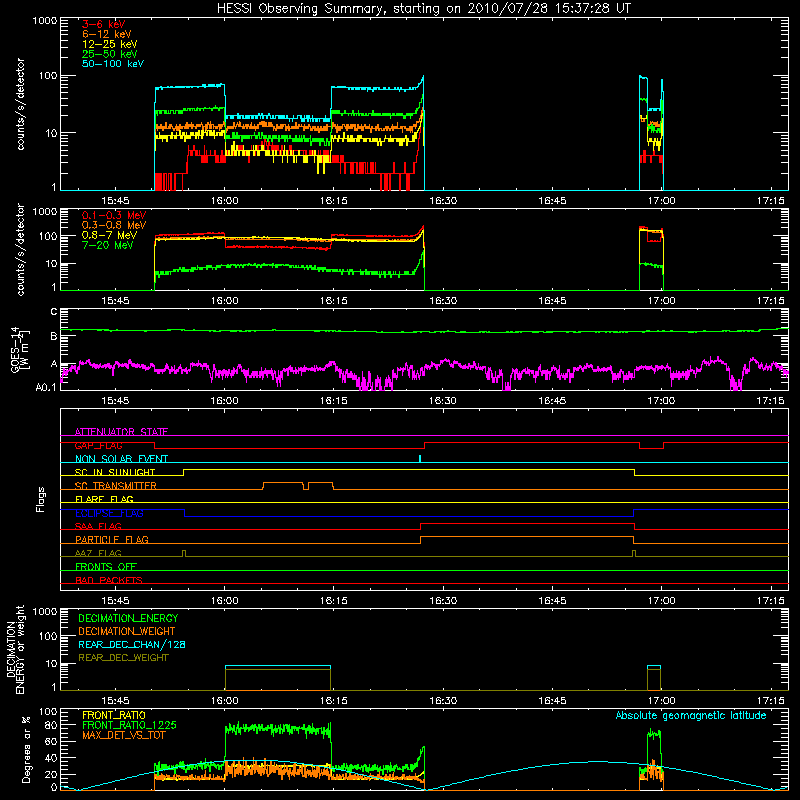
Task: Click the green FRONT_RATIO_1225 plateau near 16:07
Action: [x=278, y=729]
